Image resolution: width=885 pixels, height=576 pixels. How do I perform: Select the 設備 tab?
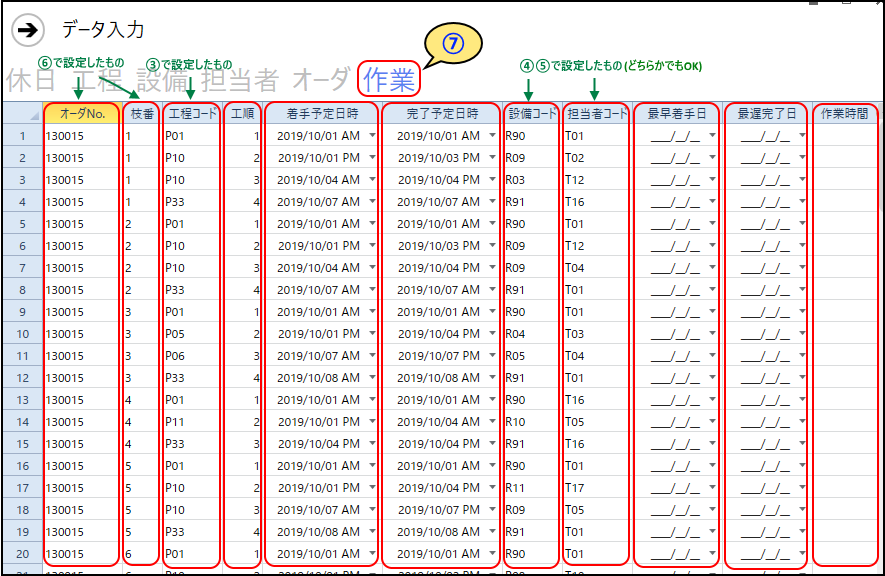(164, 80)
